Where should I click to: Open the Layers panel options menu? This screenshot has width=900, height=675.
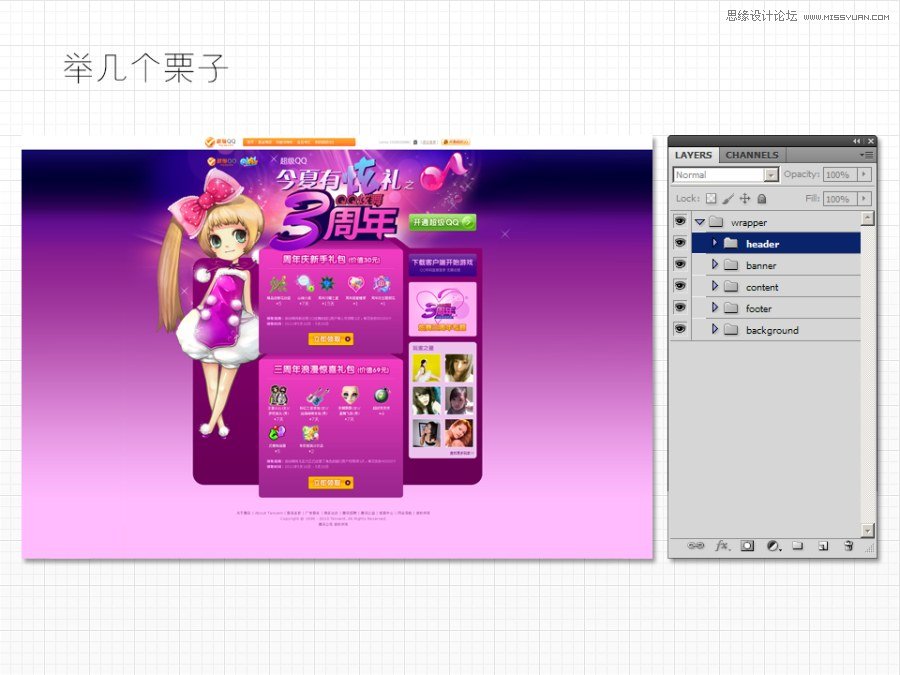pyautogui.click(x=867, y=155)
